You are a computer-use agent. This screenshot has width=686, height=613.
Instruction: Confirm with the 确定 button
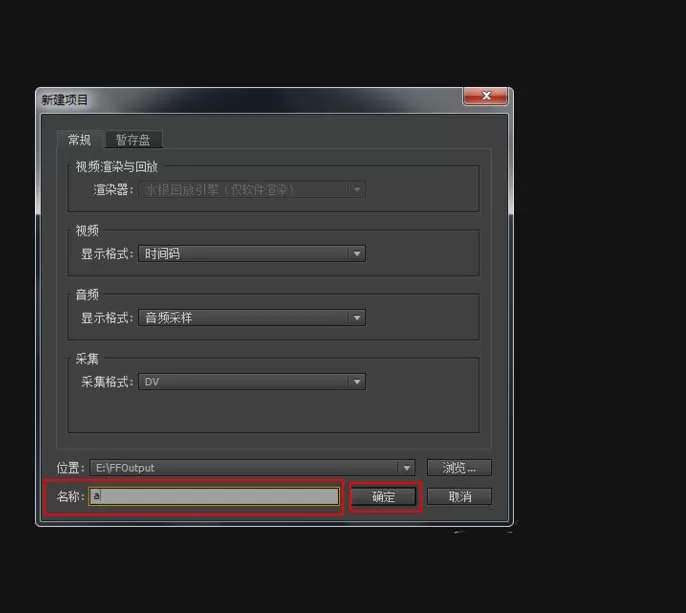pos(384,497)
